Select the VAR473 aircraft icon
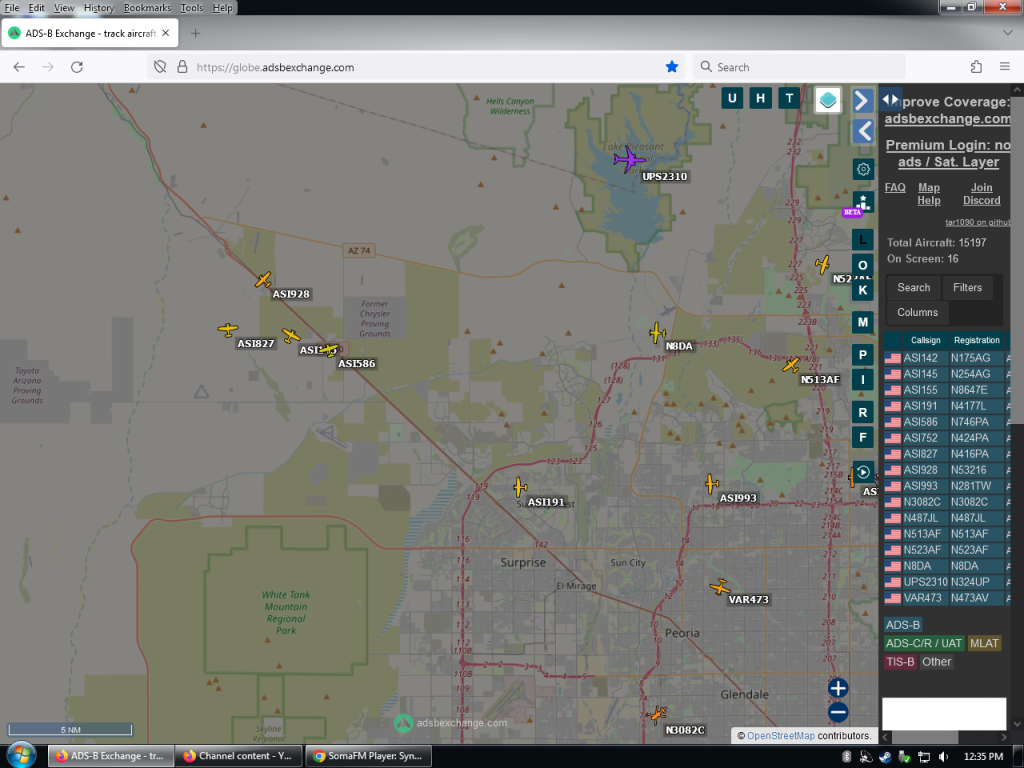 720,587
